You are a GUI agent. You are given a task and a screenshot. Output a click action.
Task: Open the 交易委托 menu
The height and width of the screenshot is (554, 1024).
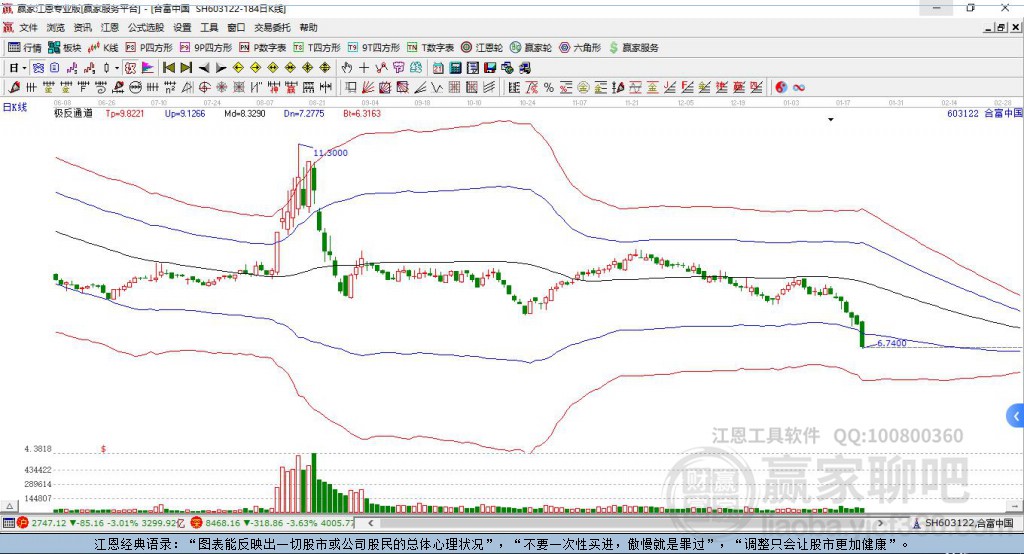(x=272, y=27)
